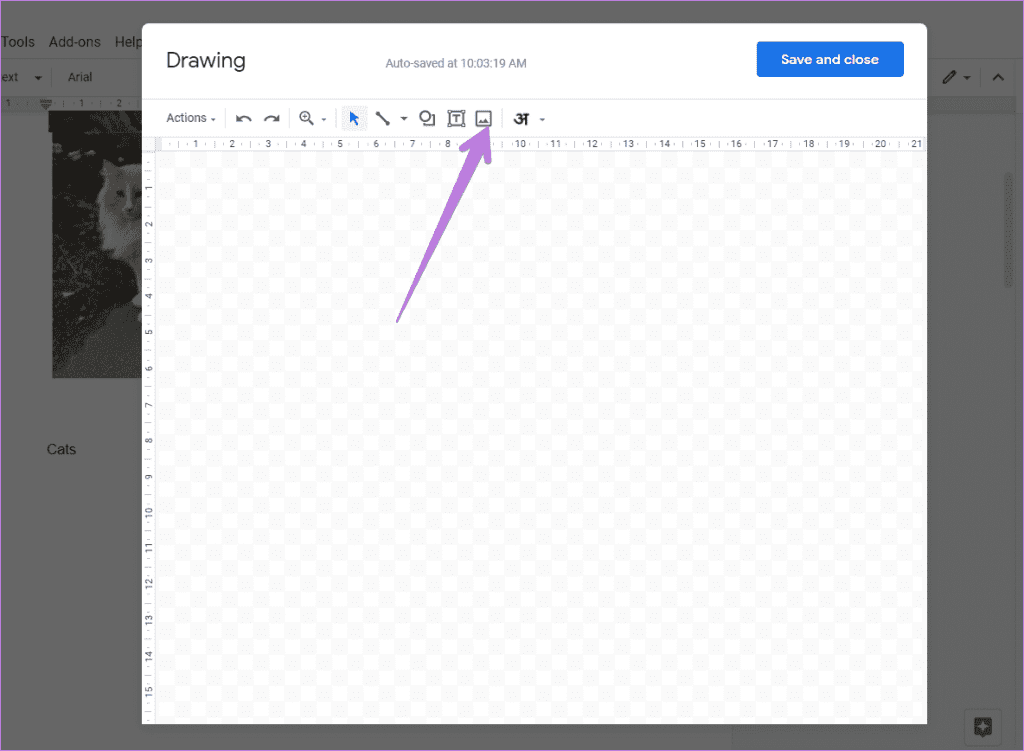
Task: Activate the Select arrow tool
Action: (x=354, y=118)
